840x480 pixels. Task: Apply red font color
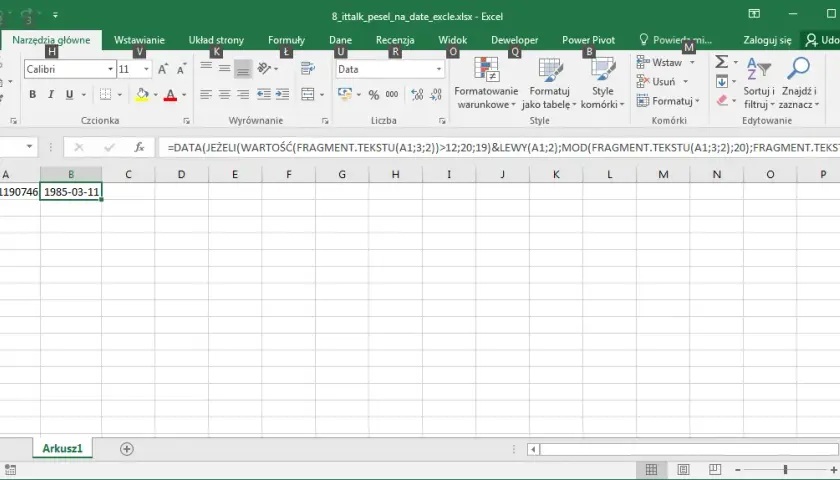[x=170, y=95]
